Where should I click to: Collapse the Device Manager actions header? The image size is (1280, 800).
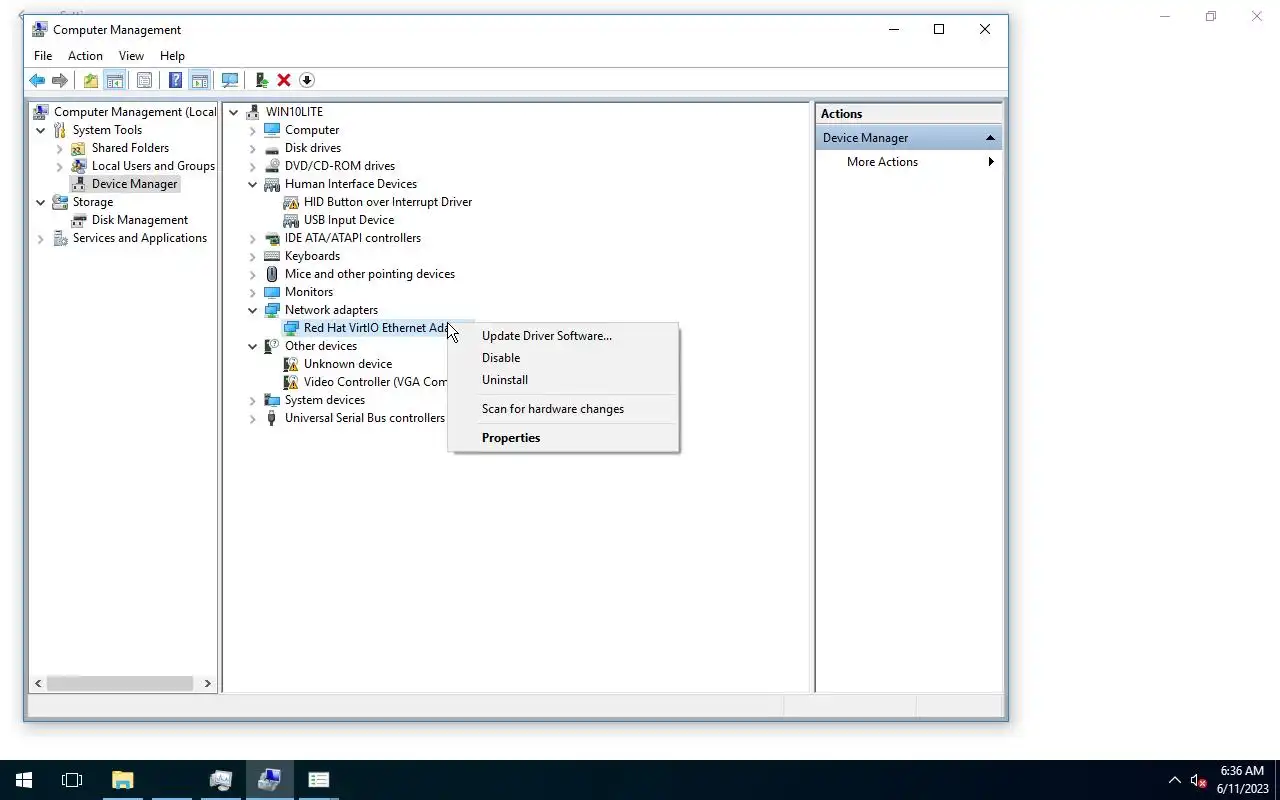point(990,138)
